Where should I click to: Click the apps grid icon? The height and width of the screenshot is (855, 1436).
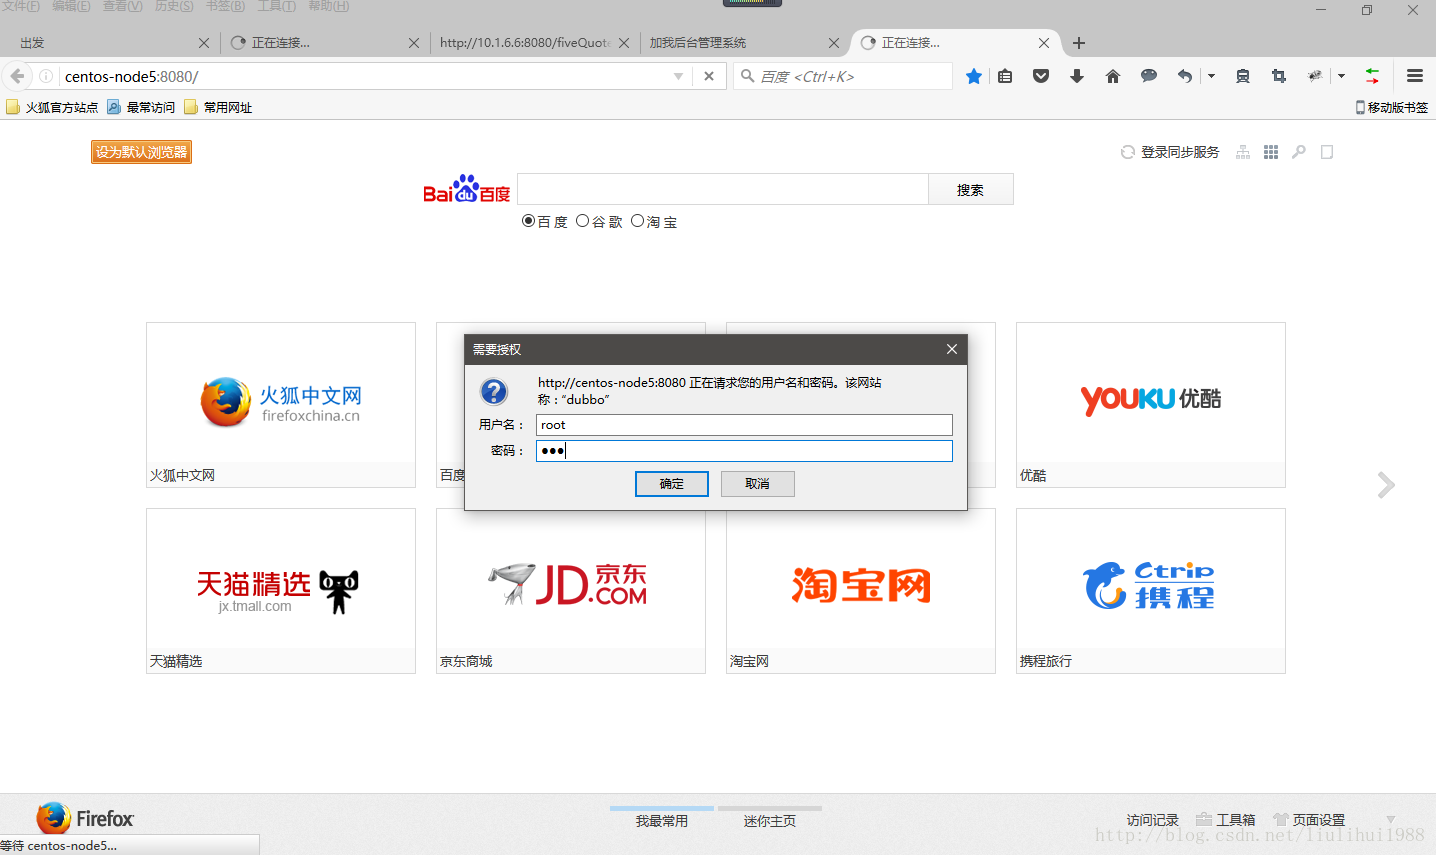pos(1271,152)
